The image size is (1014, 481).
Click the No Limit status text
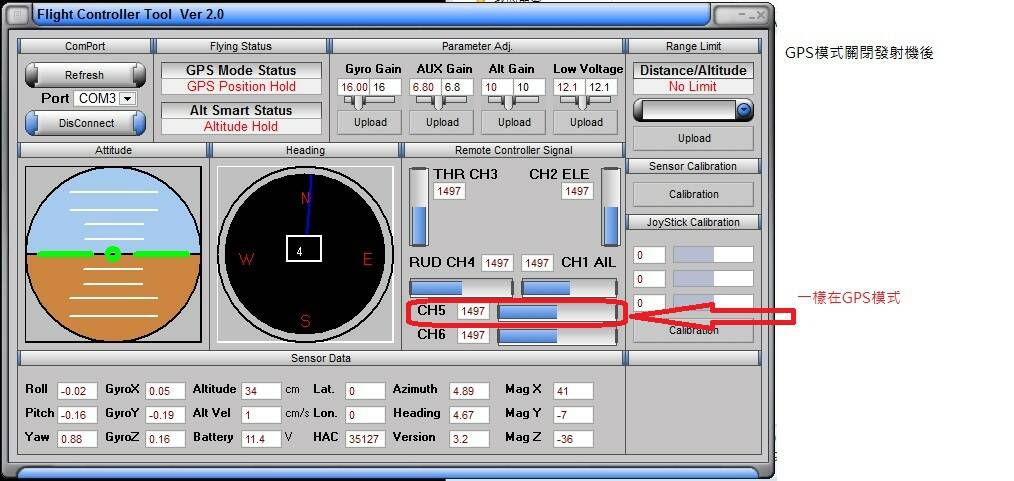tap(693, 87)
